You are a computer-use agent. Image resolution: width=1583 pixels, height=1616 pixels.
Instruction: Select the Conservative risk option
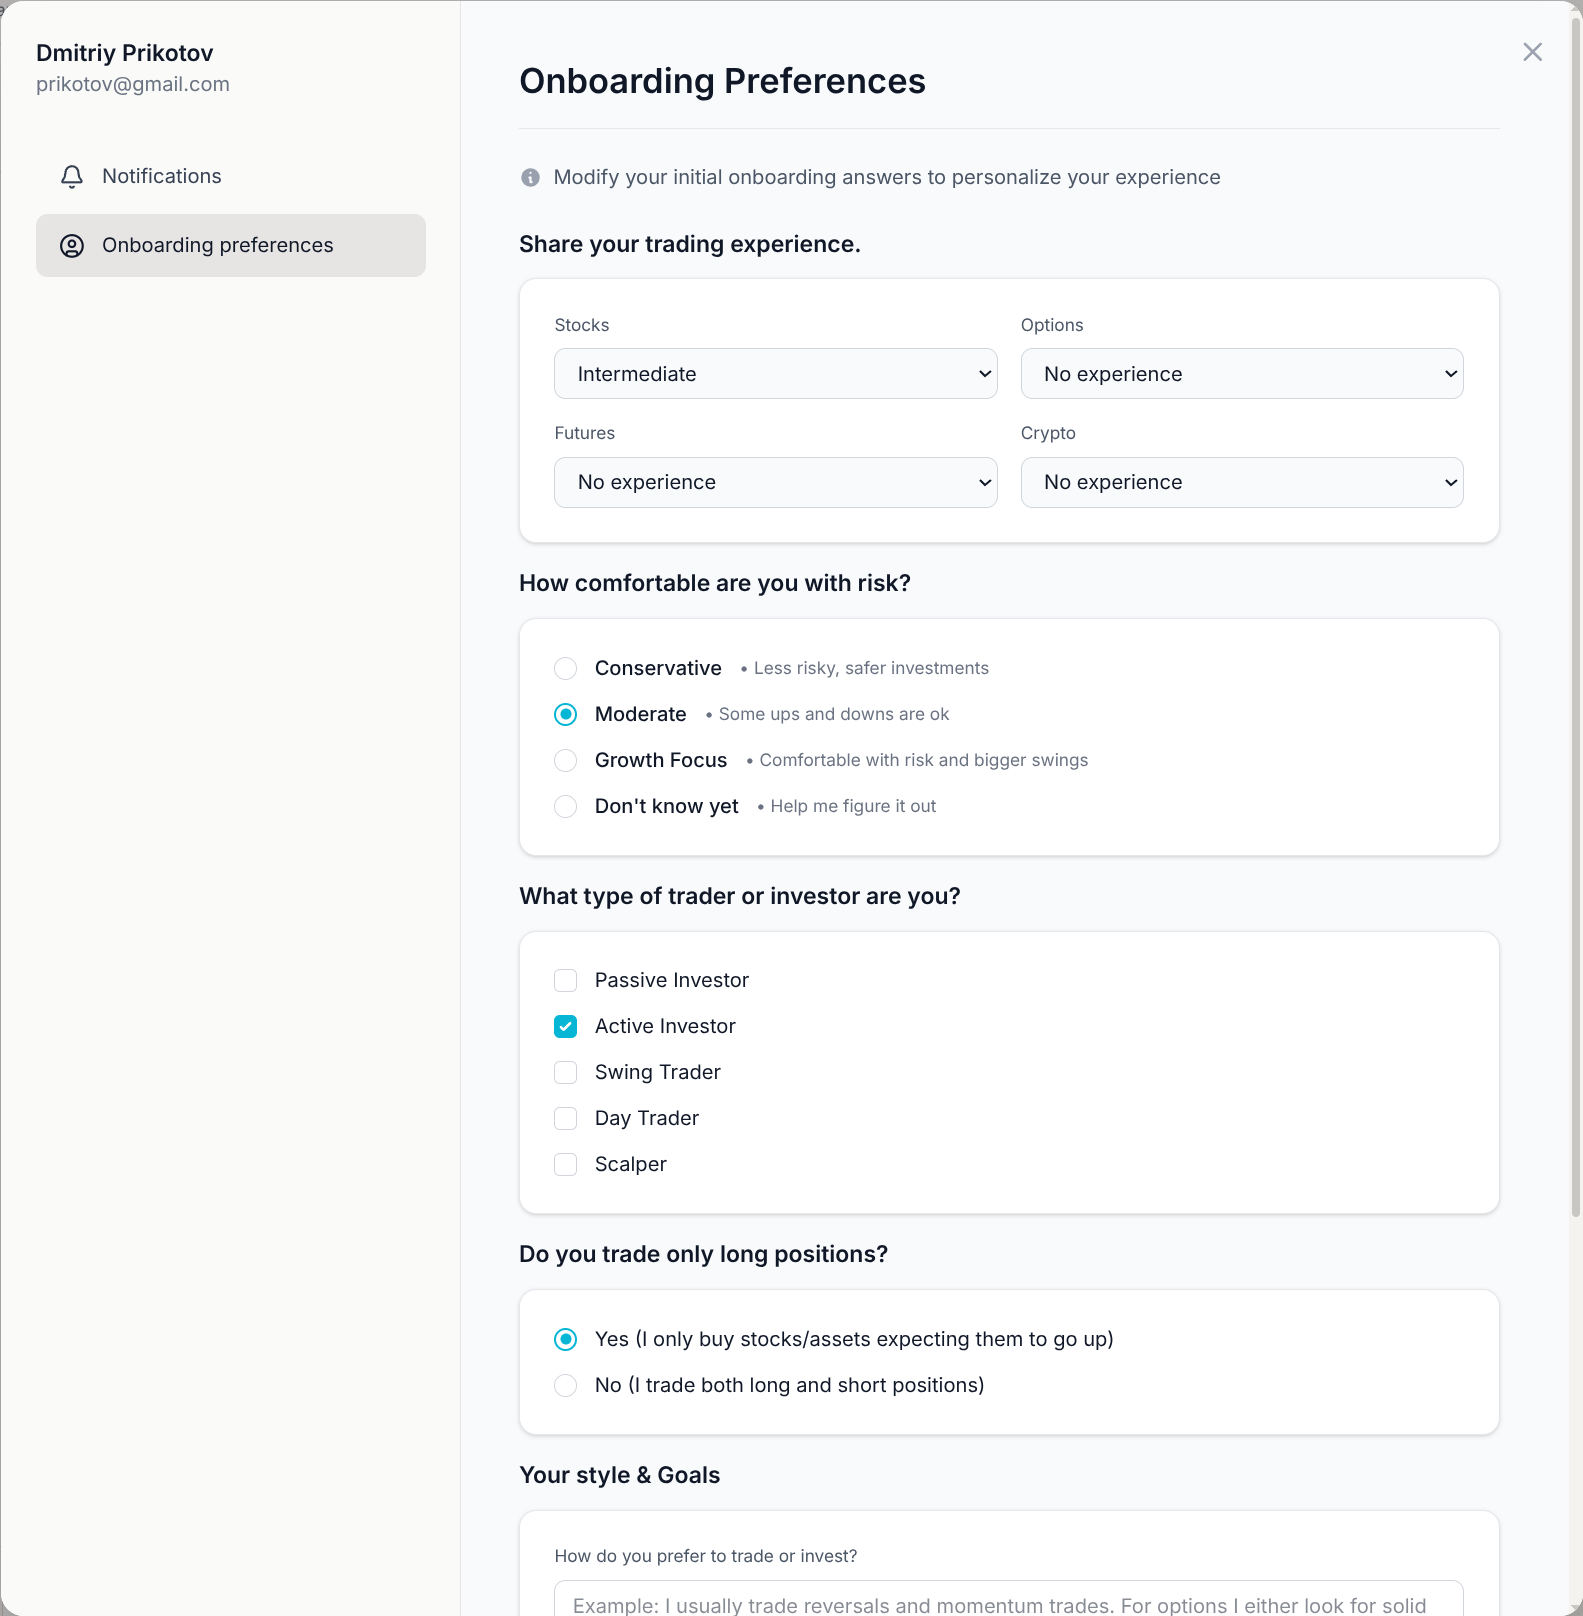tap(566, 669)
